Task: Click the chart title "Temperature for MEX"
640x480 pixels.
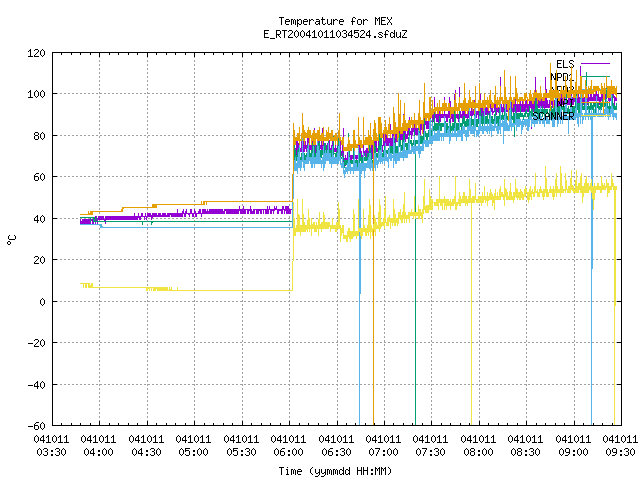Action: (335, 21)
